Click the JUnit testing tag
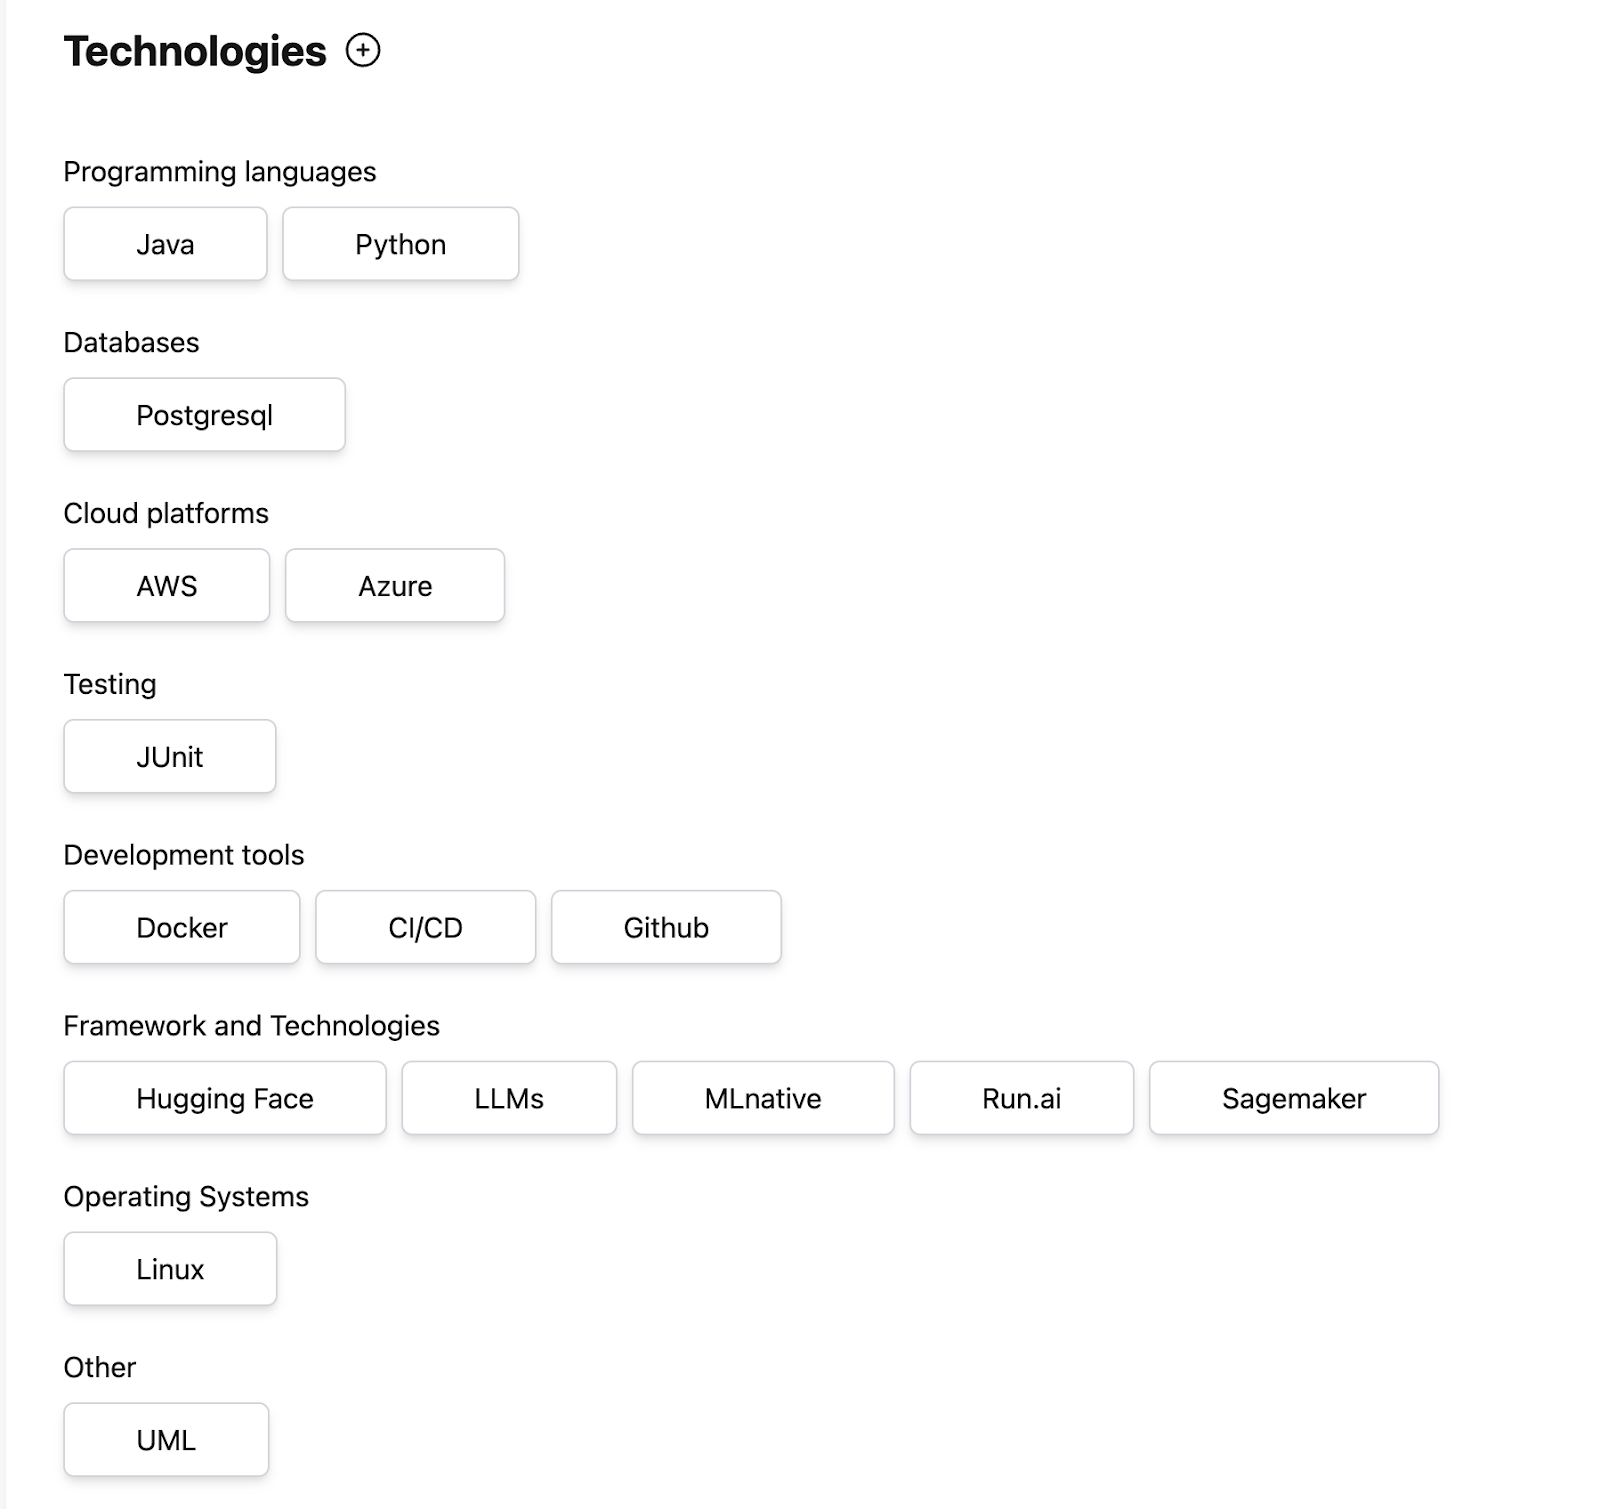 tap(169, 757)
